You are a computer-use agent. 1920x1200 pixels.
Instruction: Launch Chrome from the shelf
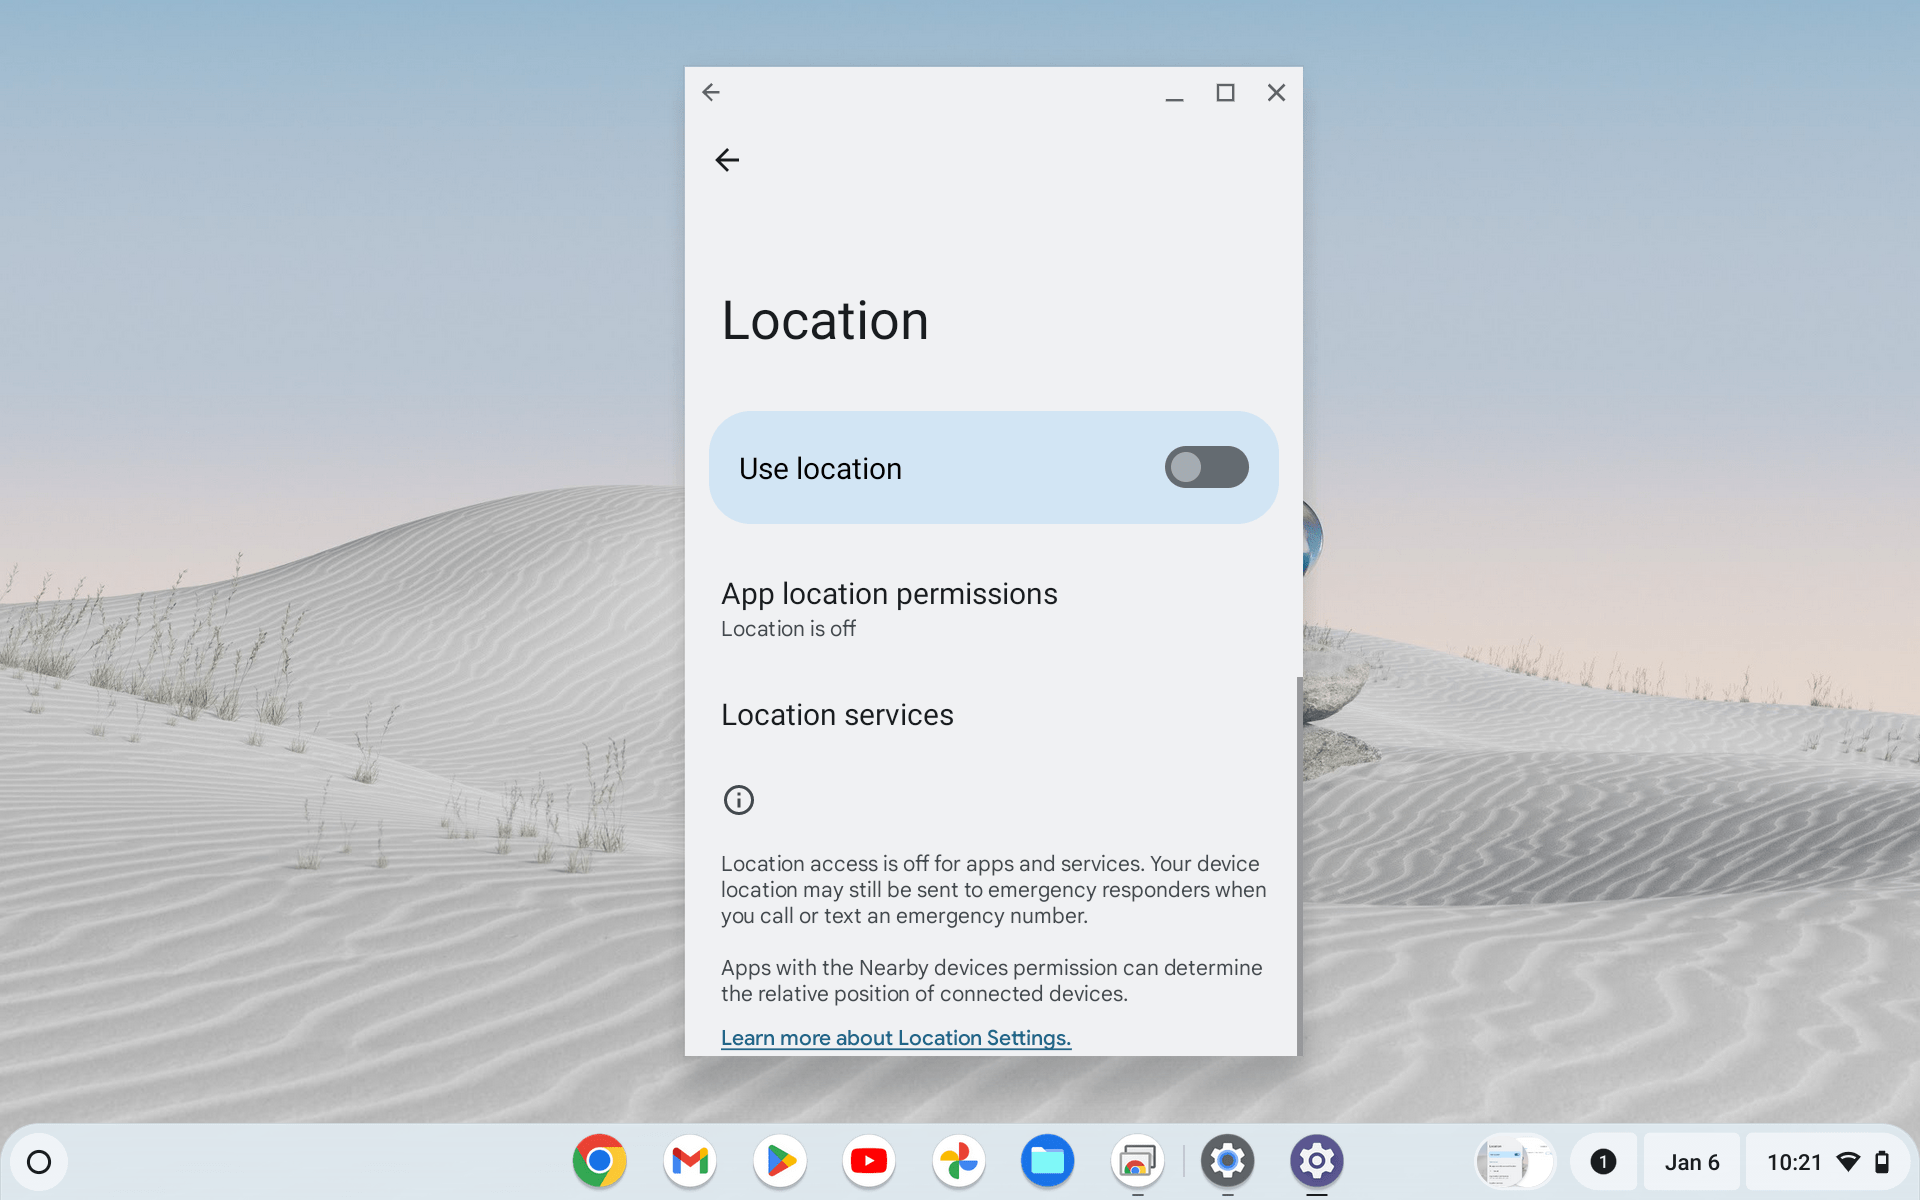coord(599,1161)
